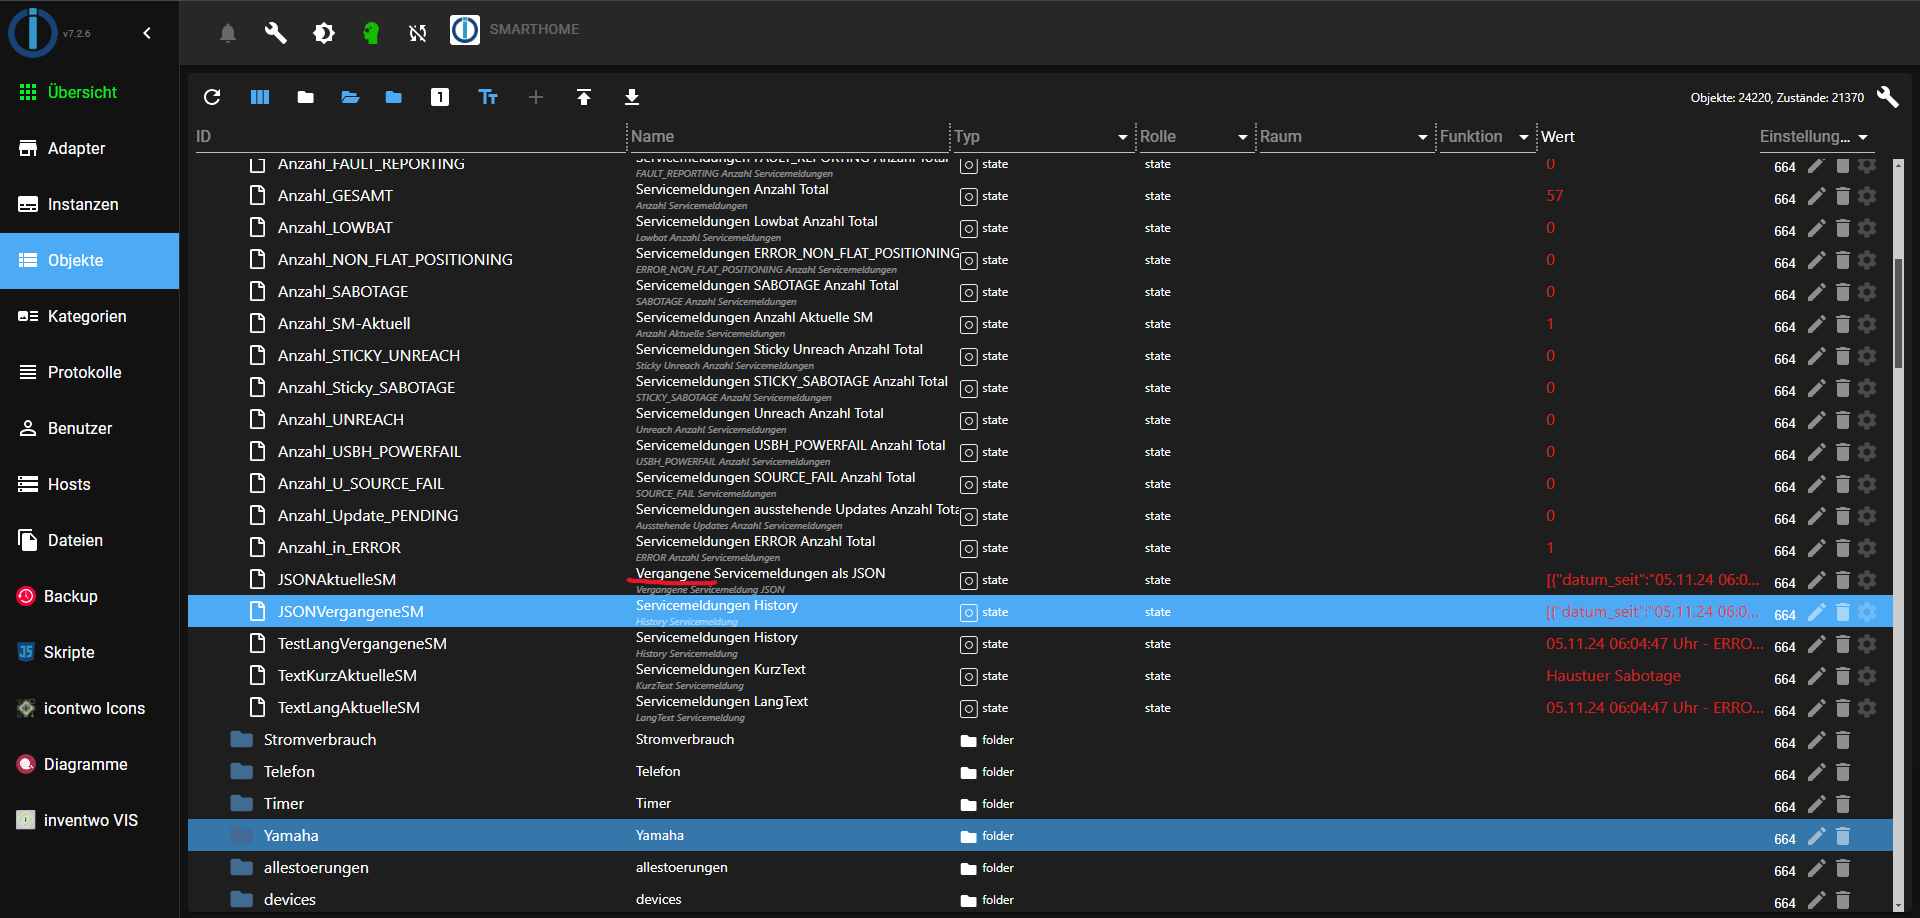Open the Funktion filter dropdown

(x=1523, y=137)
